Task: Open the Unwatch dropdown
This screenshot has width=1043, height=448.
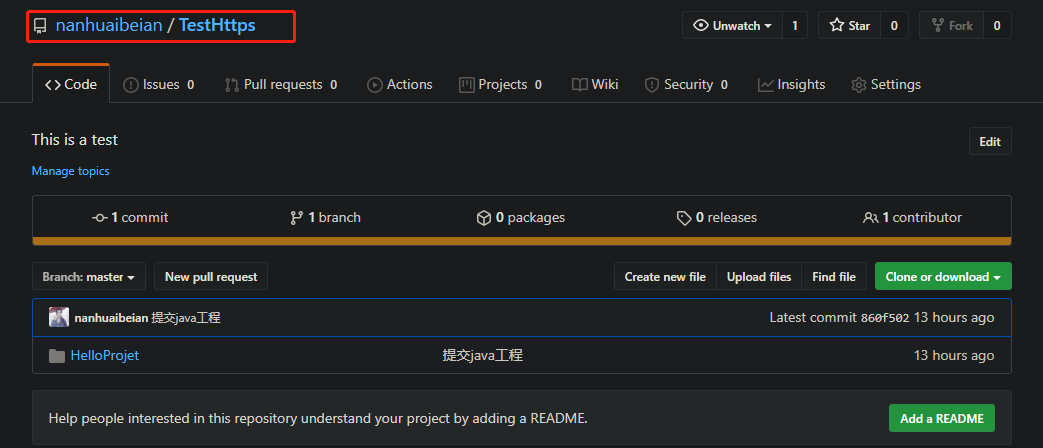Action: coord(732,26)
